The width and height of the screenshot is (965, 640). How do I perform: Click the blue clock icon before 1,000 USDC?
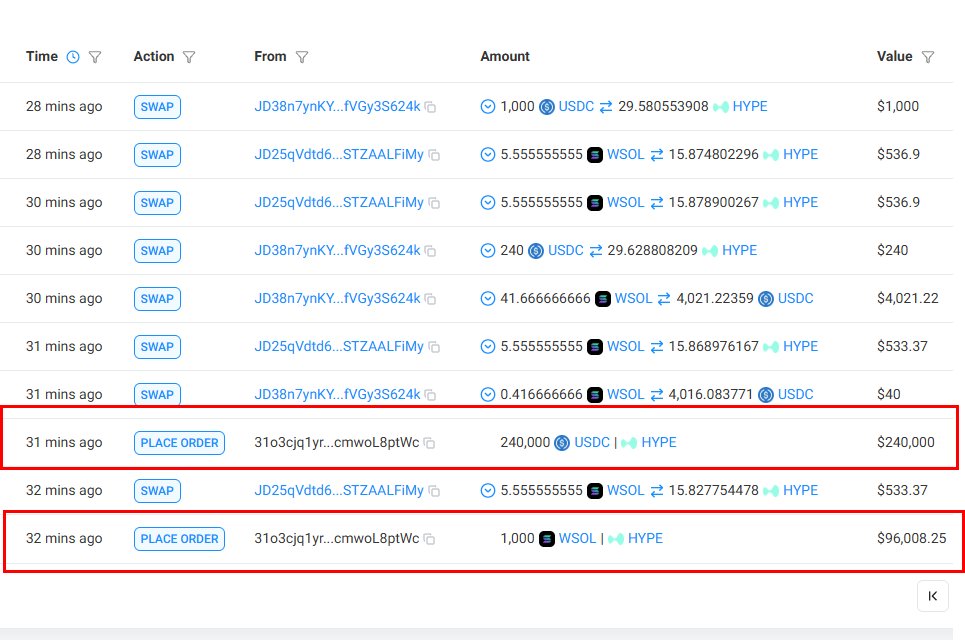(487, 106)
